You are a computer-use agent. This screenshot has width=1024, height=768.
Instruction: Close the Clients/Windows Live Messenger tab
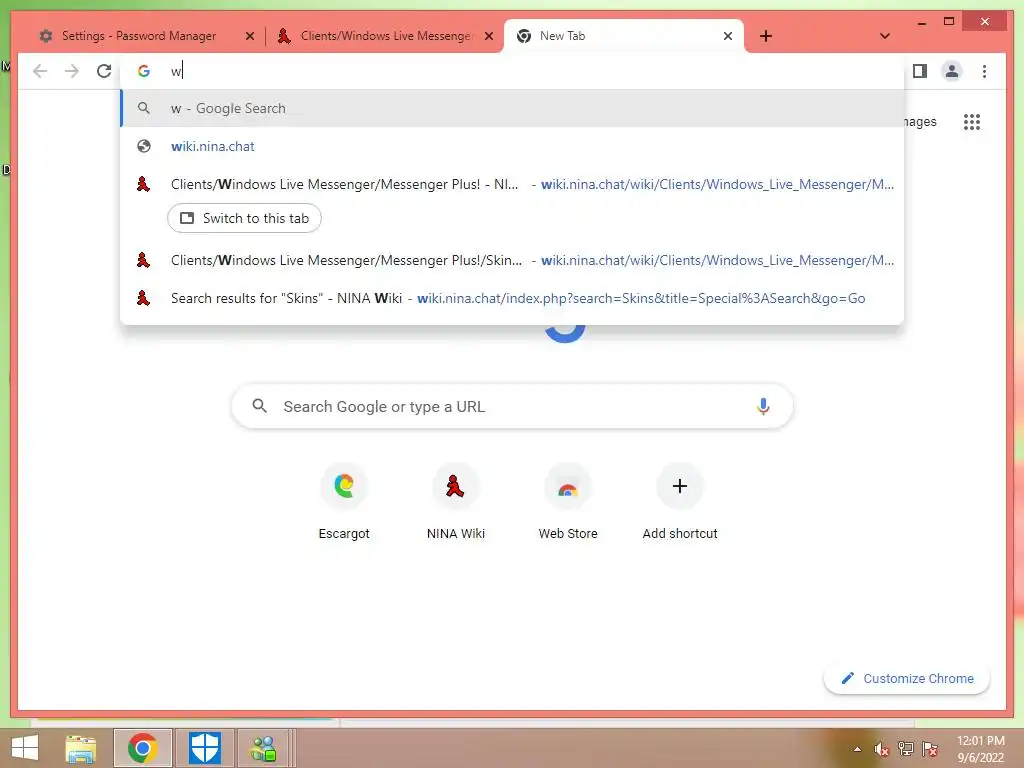click(x=488, y=37)
